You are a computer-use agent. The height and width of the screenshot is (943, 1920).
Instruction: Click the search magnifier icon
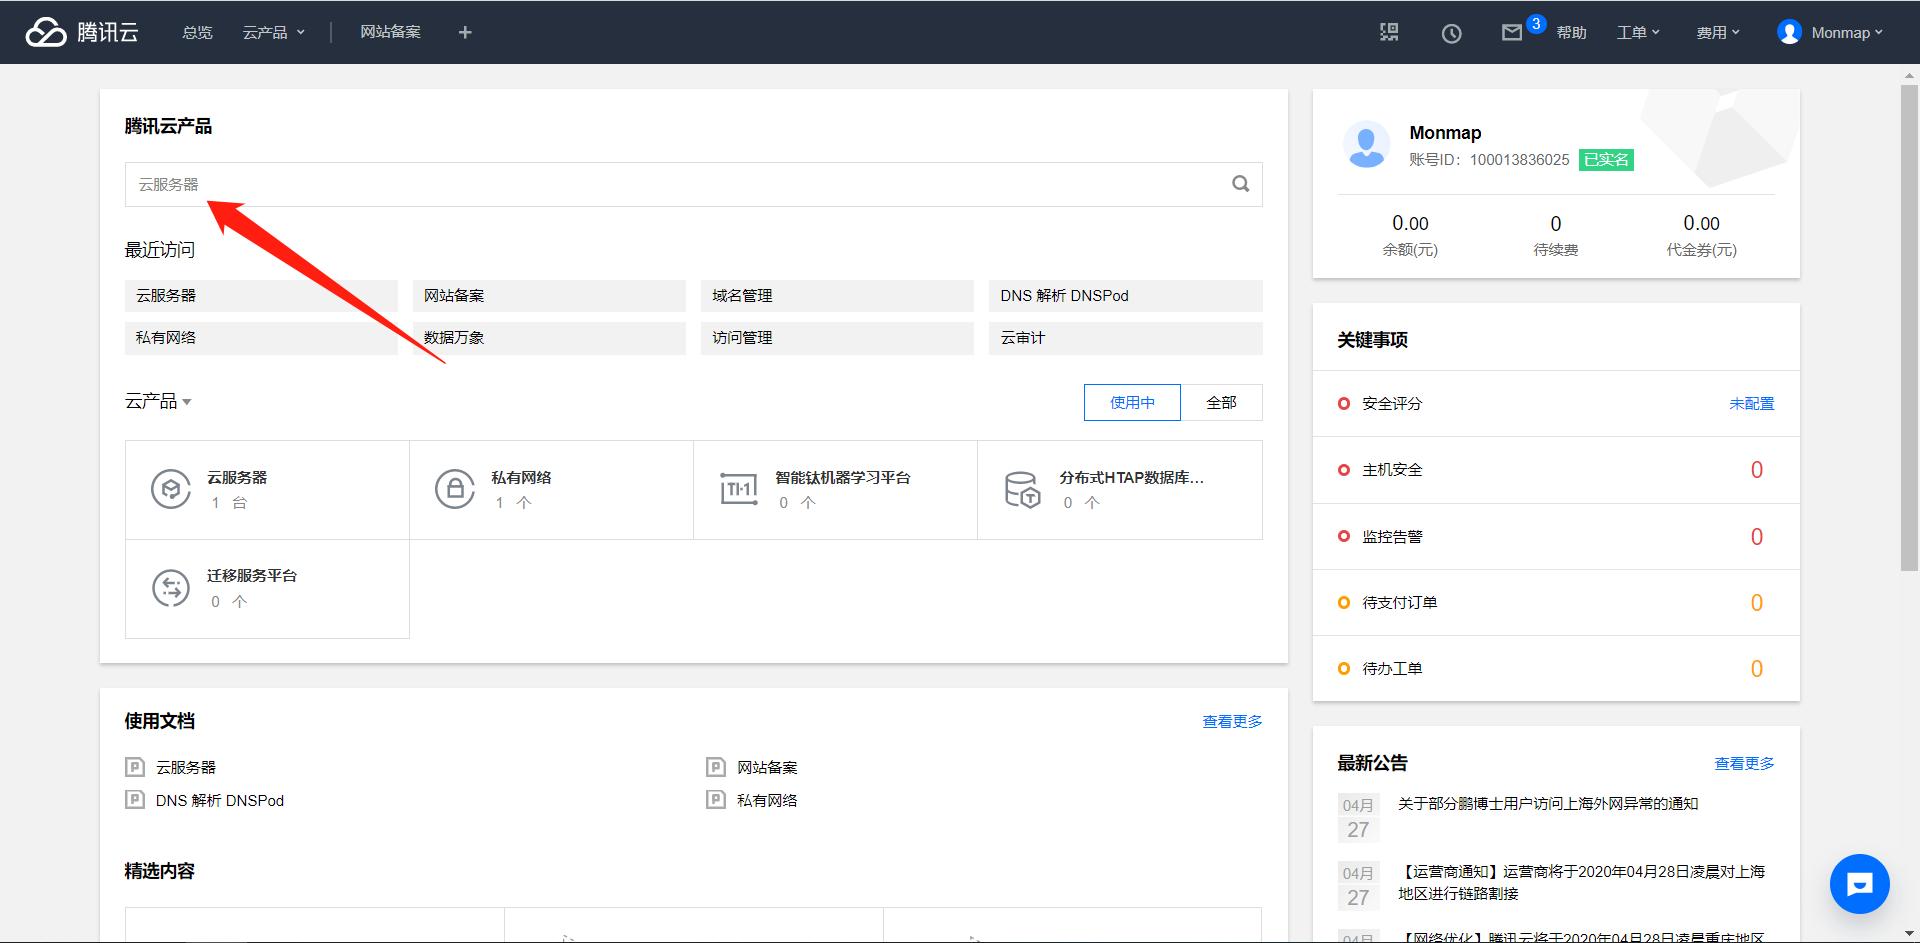click(1240, 184)
